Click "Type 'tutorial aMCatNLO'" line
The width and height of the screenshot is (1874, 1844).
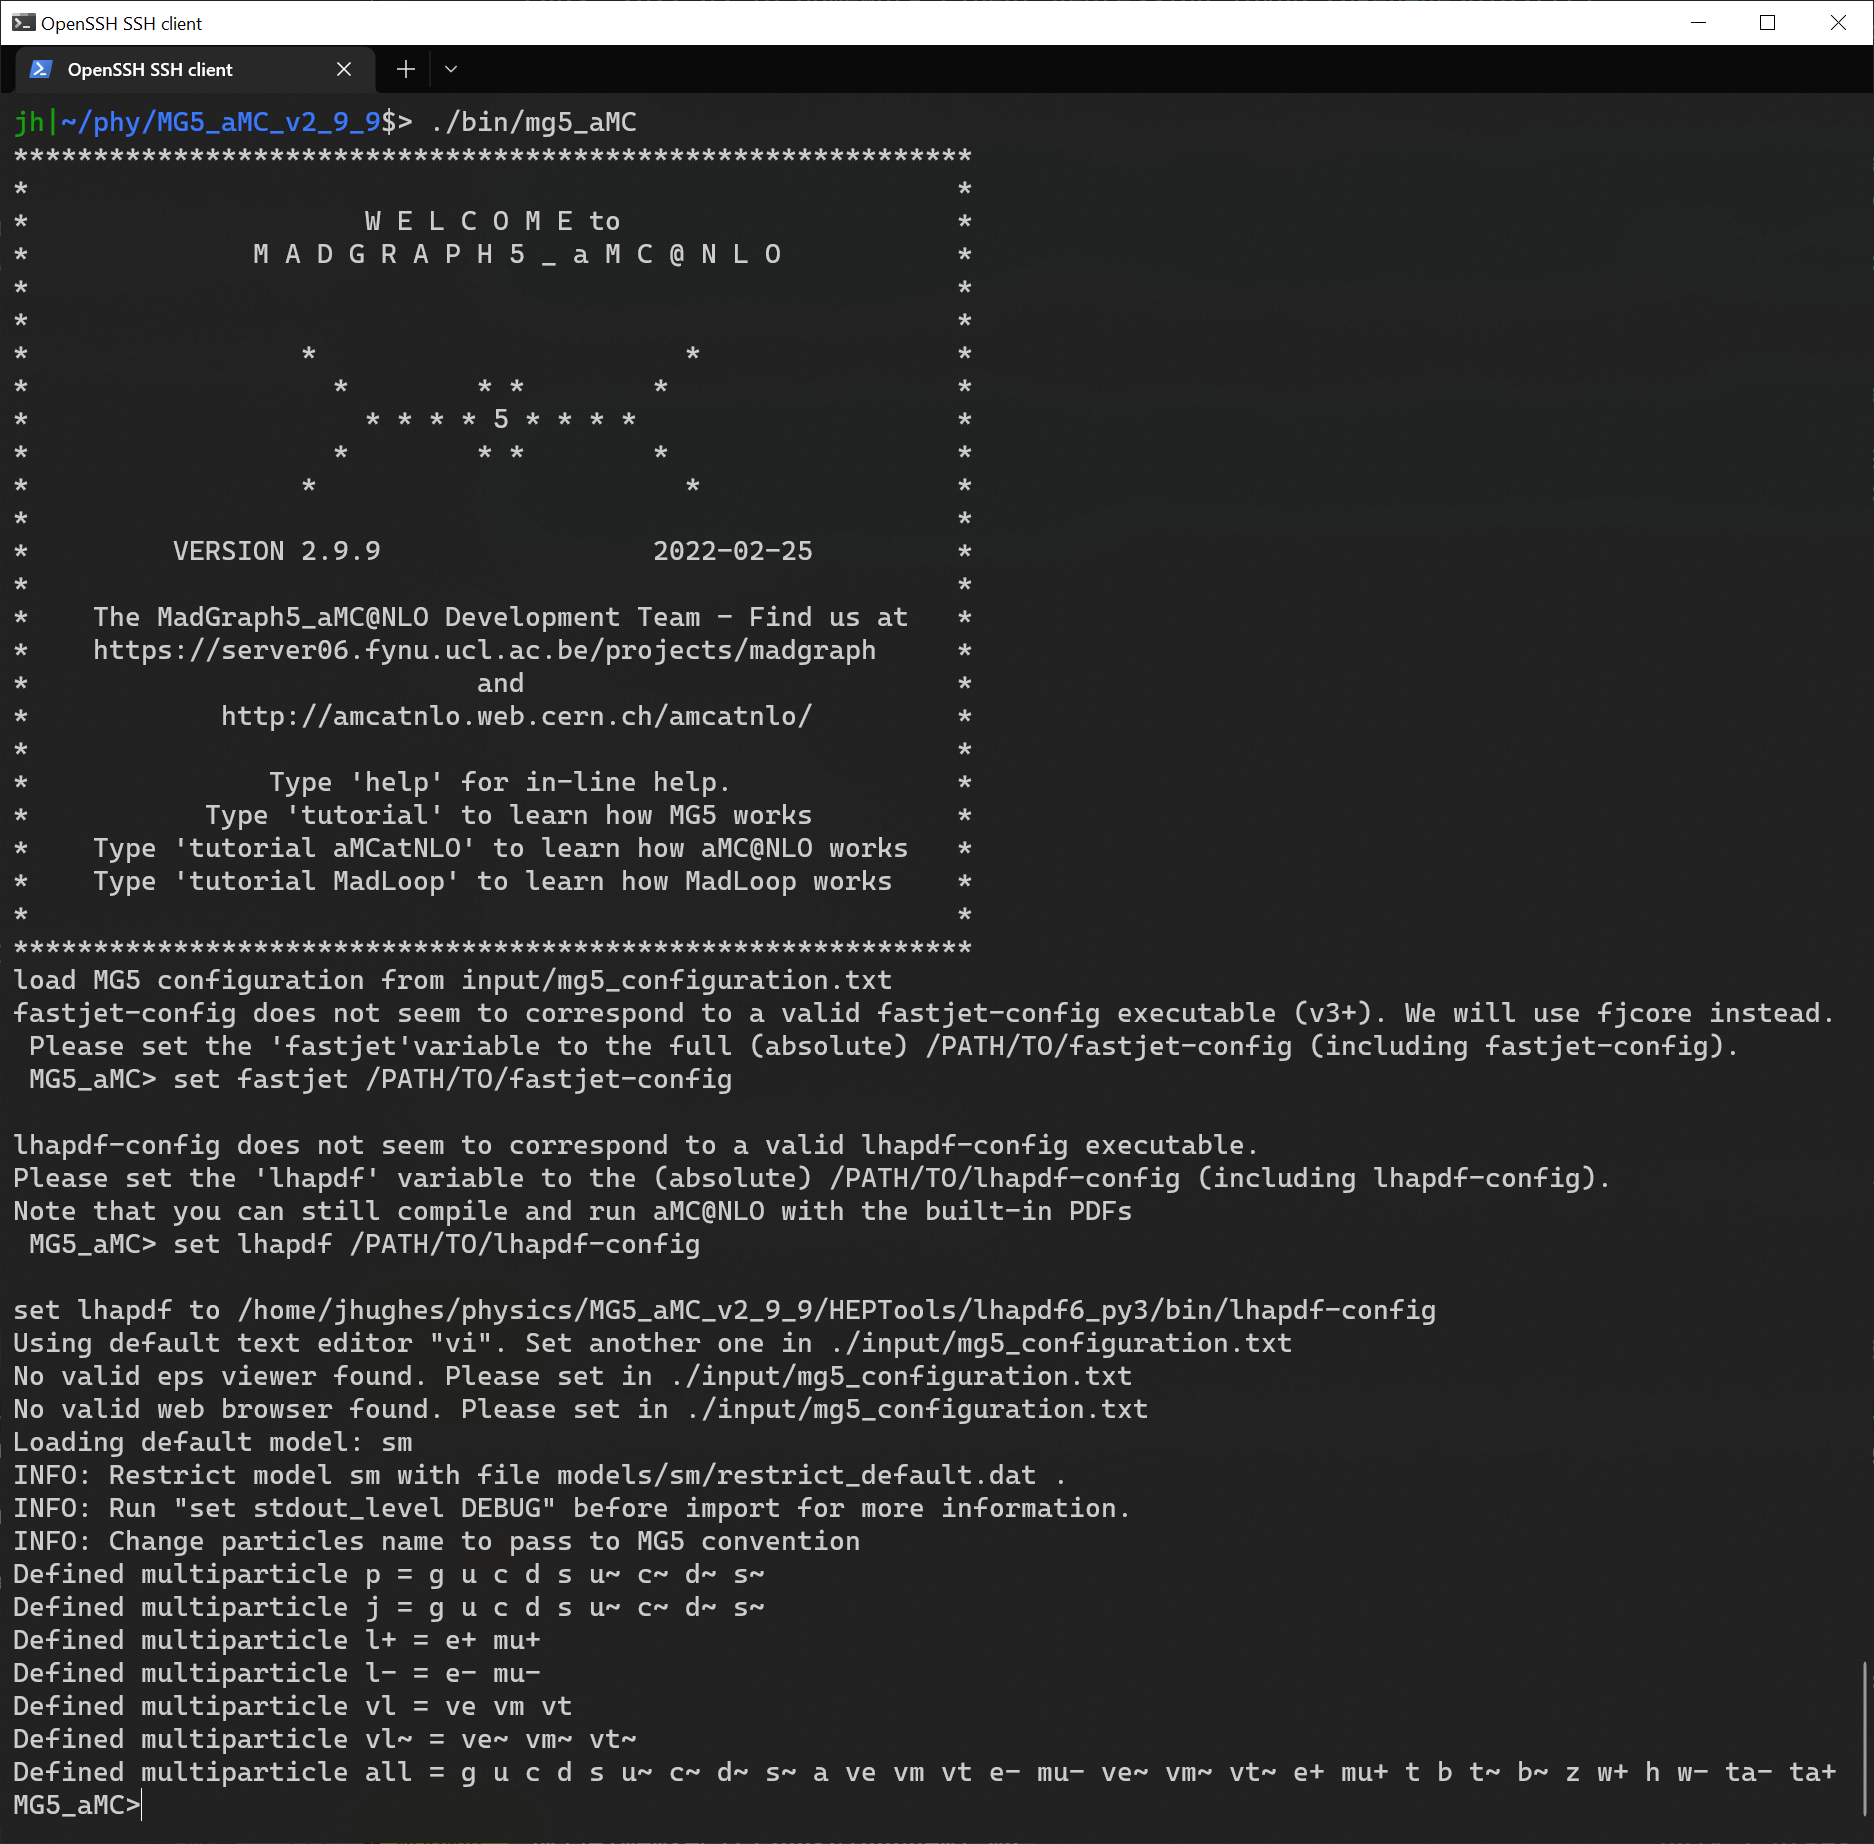[501, 848]
